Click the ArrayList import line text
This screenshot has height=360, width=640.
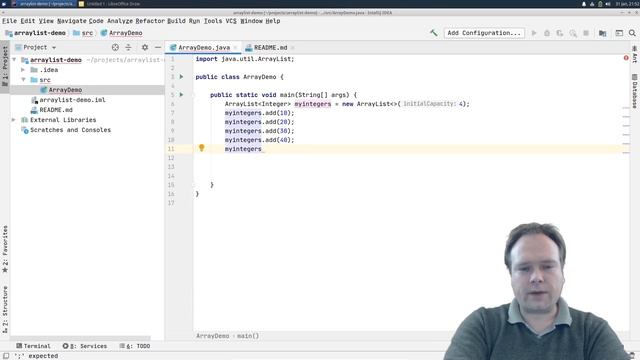(244, 59)
